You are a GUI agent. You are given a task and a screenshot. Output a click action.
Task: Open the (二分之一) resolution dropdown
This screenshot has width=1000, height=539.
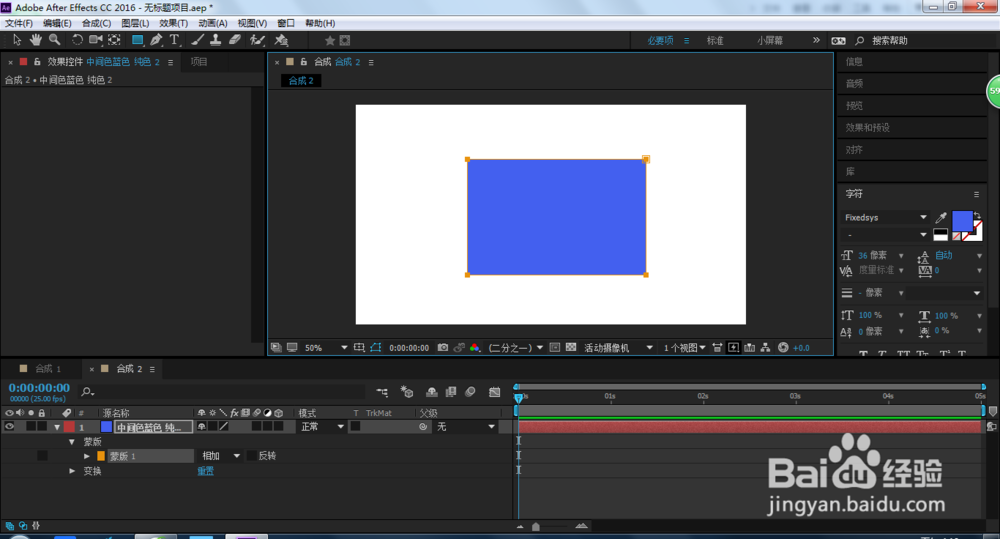pyautogui.click(x=515, y=348)
